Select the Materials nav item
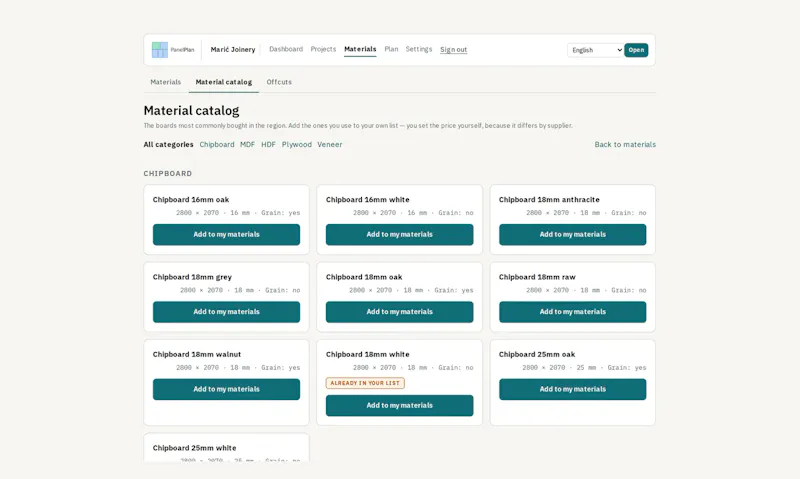The width and height of the screenshot is (800, 479). pyautogui.click(x=360, y=49)
